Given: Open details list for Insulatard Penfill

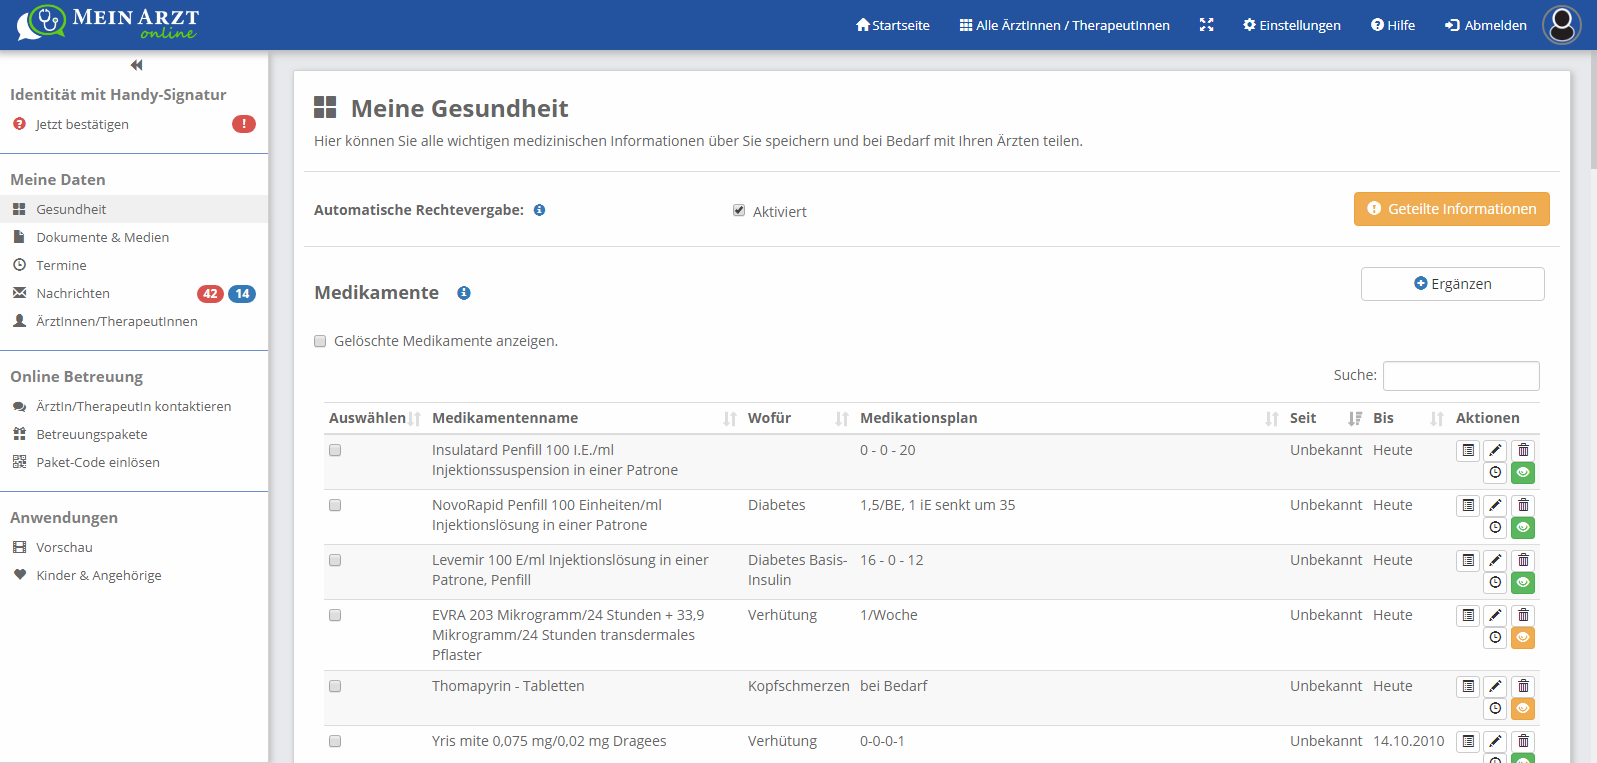Looking at the screenshot, I should [1468, 450].
